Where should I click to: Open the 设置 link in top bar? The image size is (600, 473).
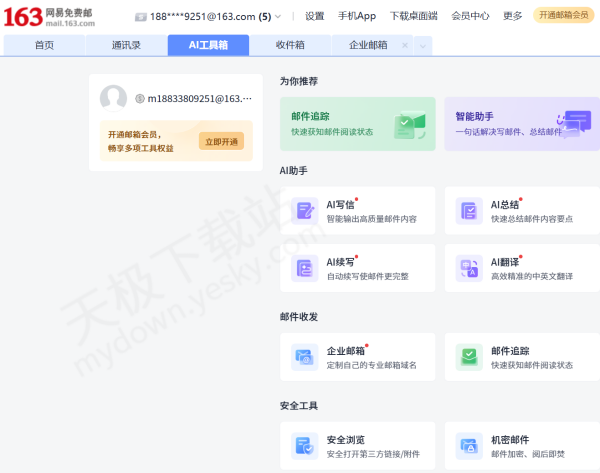(314, 17)
